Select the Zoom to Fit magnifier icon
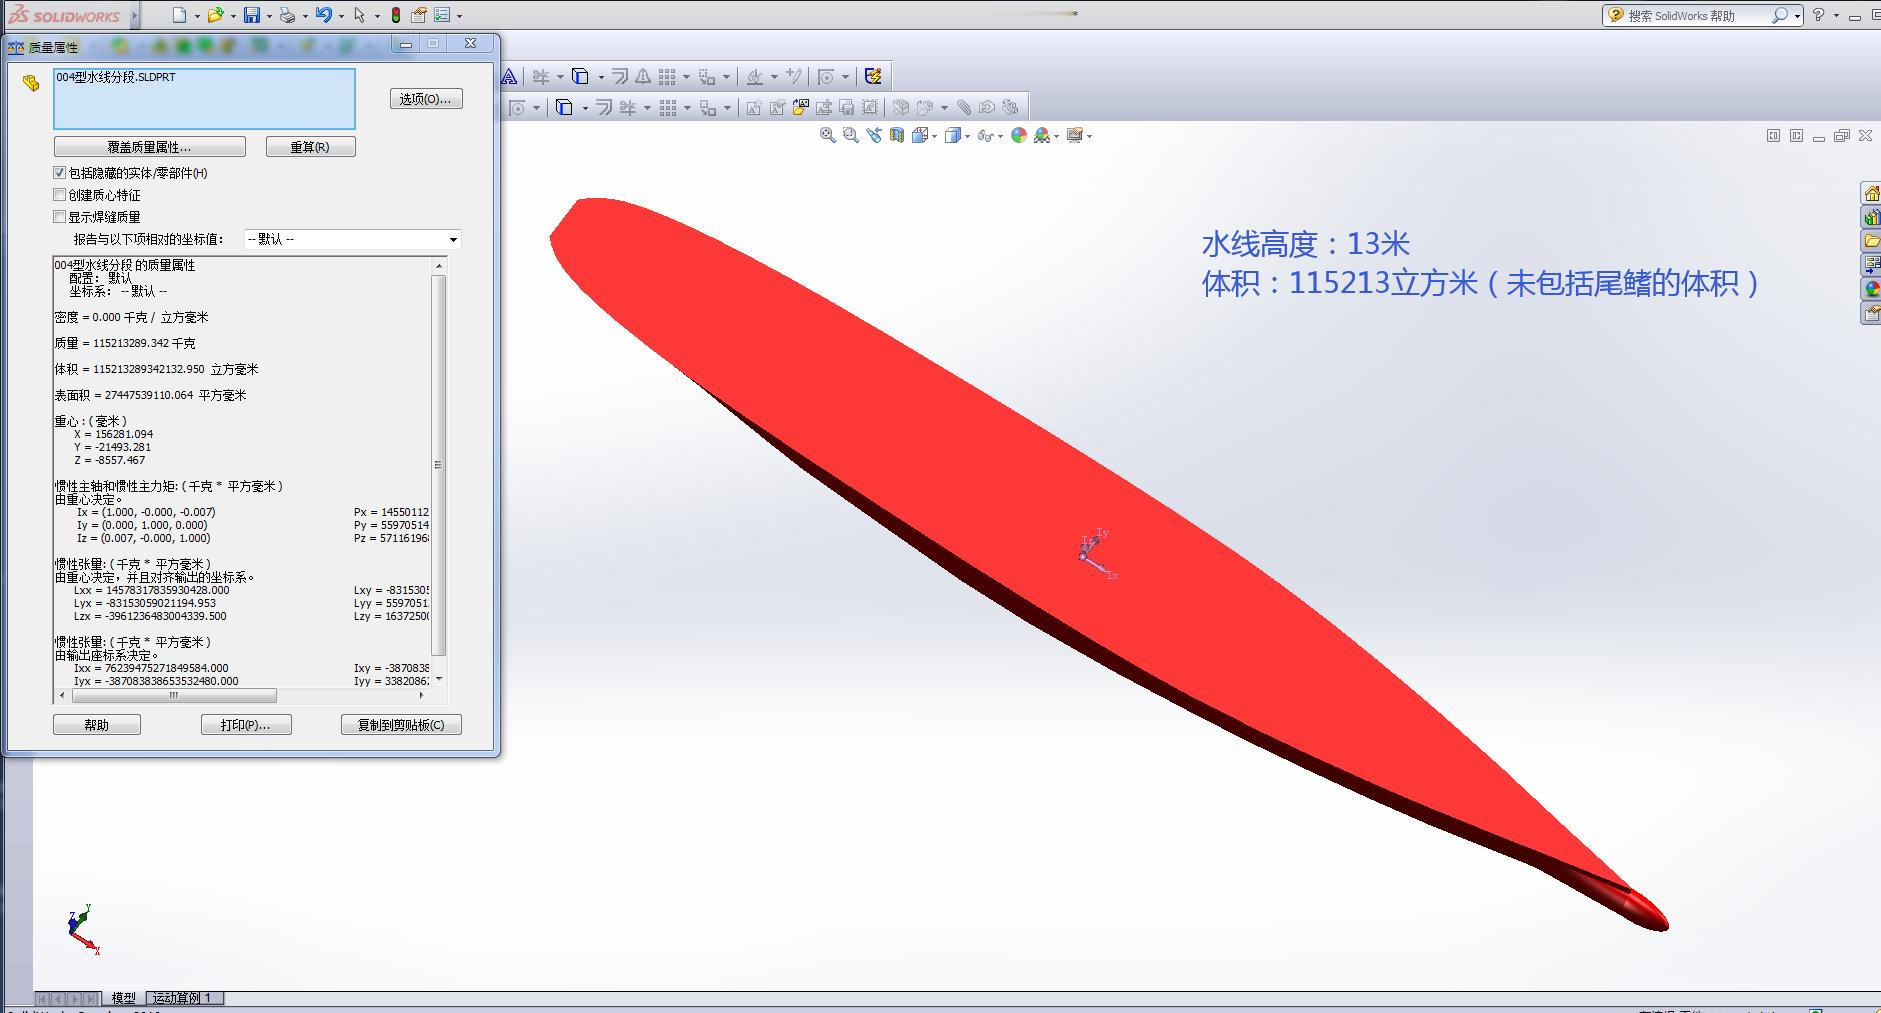The width and height of the screenshot is (1881, 1013). point(827,135)
